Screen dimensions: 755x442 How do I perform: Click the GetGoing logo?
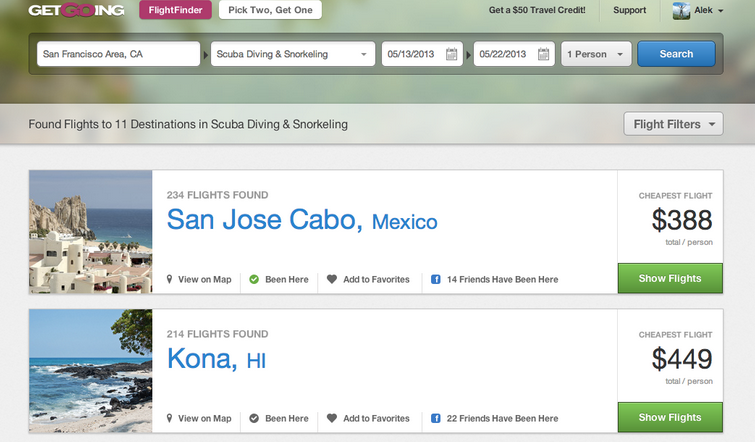click(x=76, y=11)
